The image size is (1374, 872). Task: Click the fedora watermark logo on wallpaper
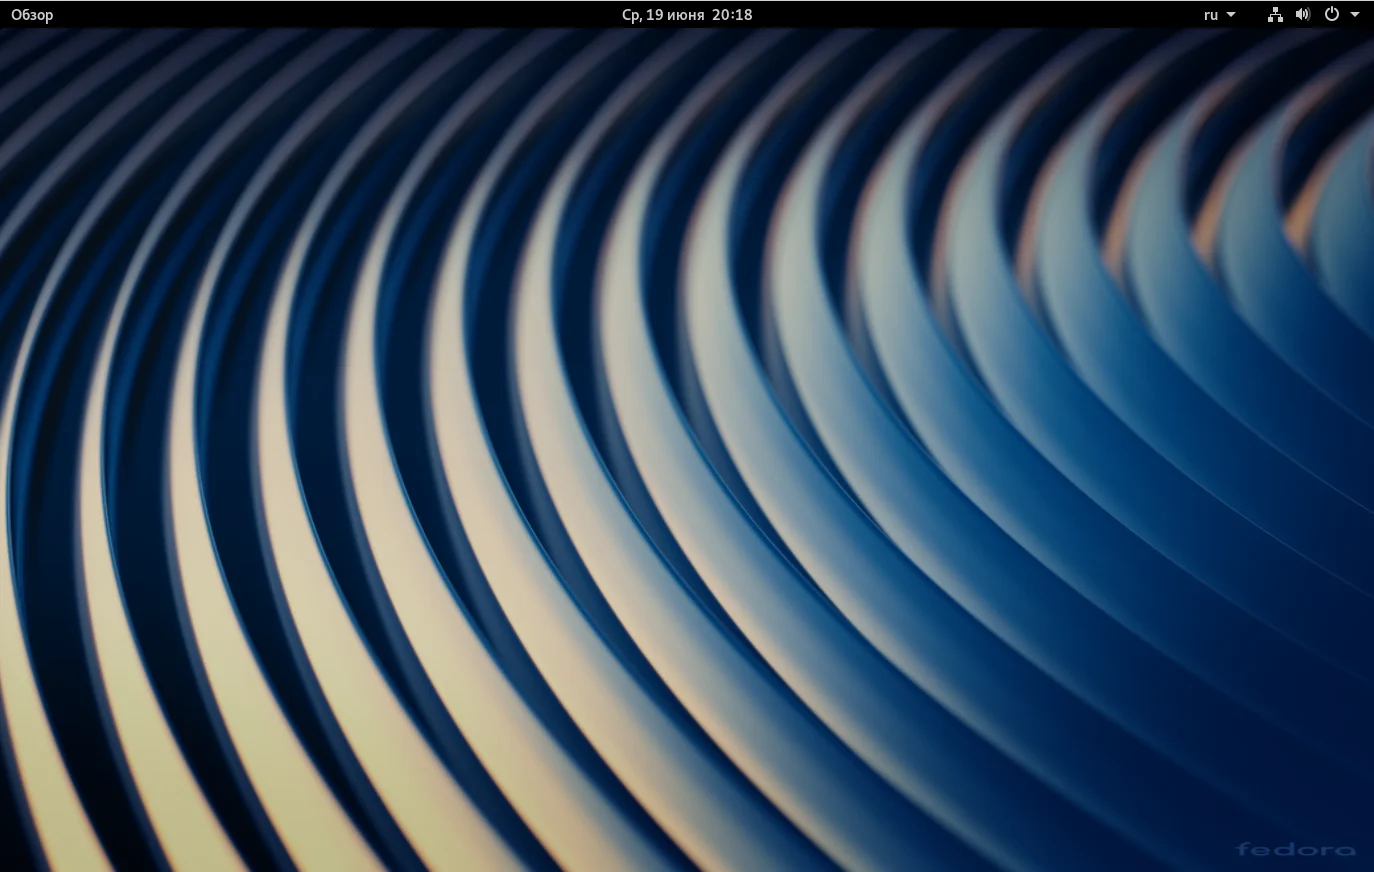tap(1295, 849)
